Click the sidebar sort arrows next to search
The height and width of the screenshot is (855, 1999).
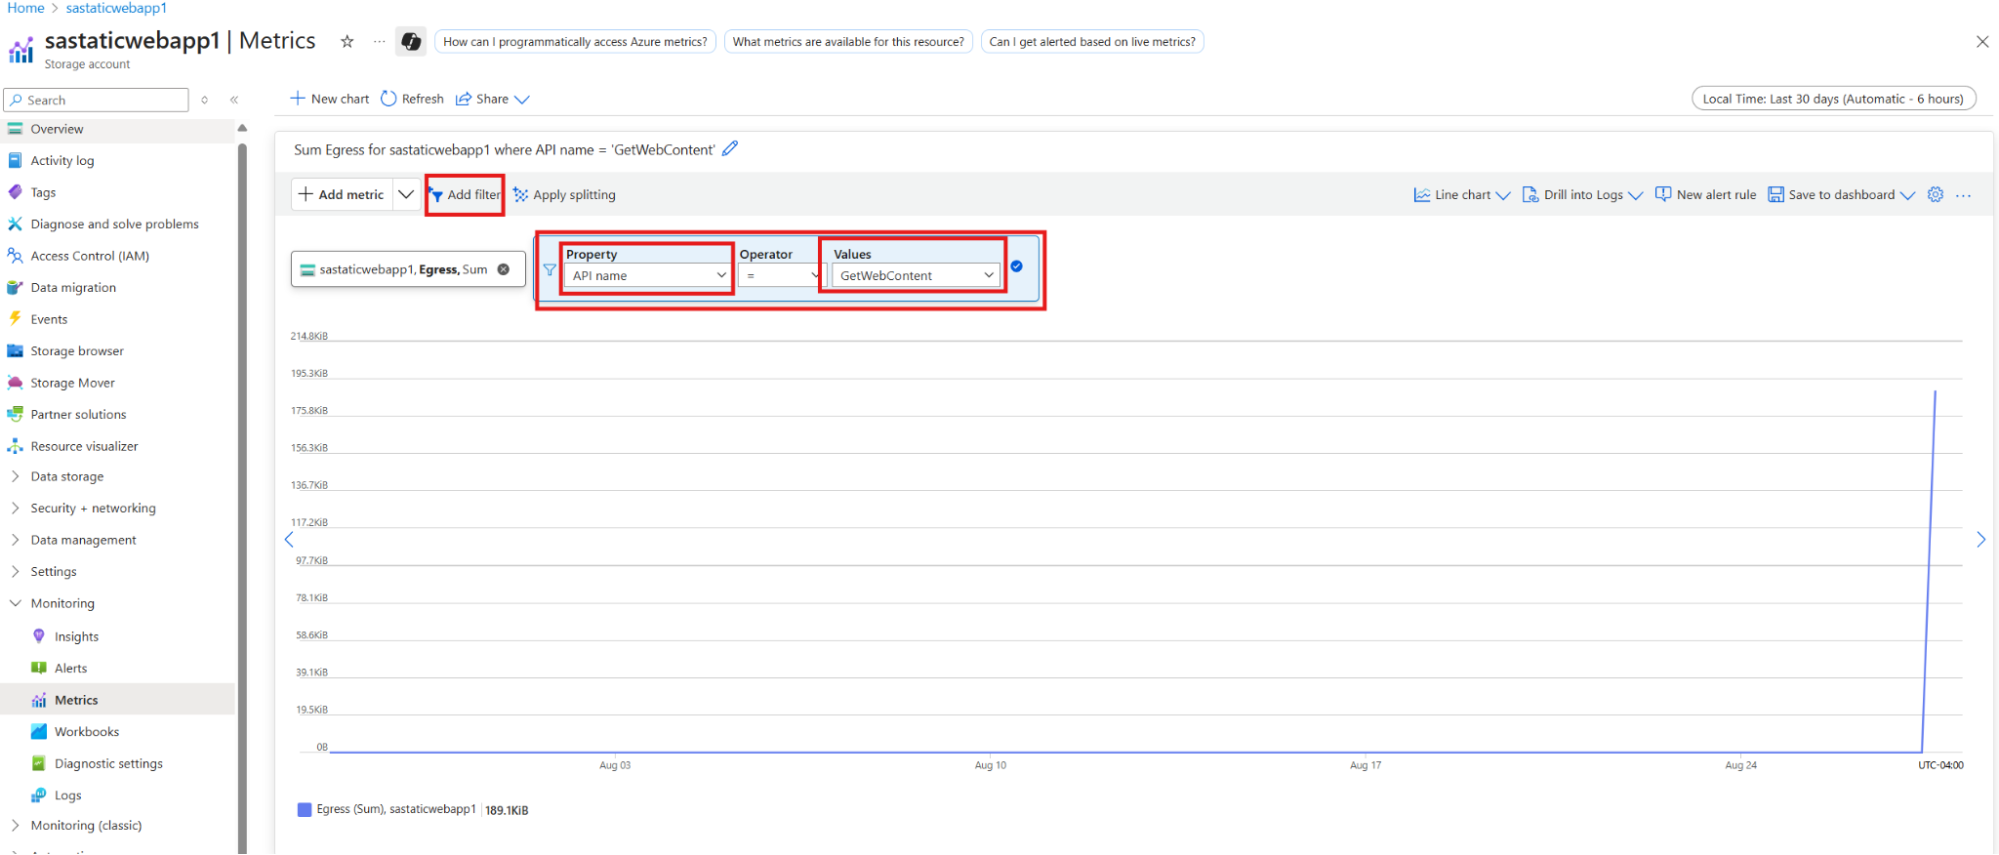click(204, 100)
